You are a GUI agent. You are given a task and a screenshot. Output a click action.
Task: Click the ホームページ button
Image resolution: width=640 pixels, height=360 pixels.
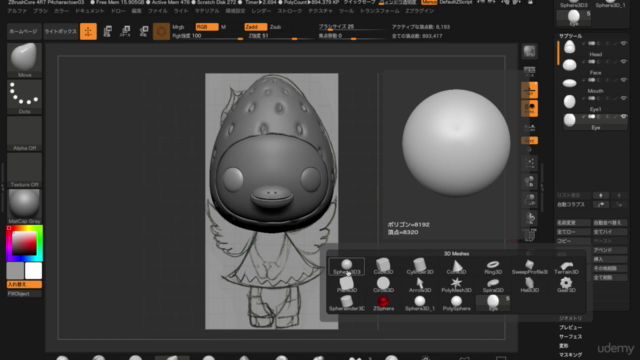point(23,31)
